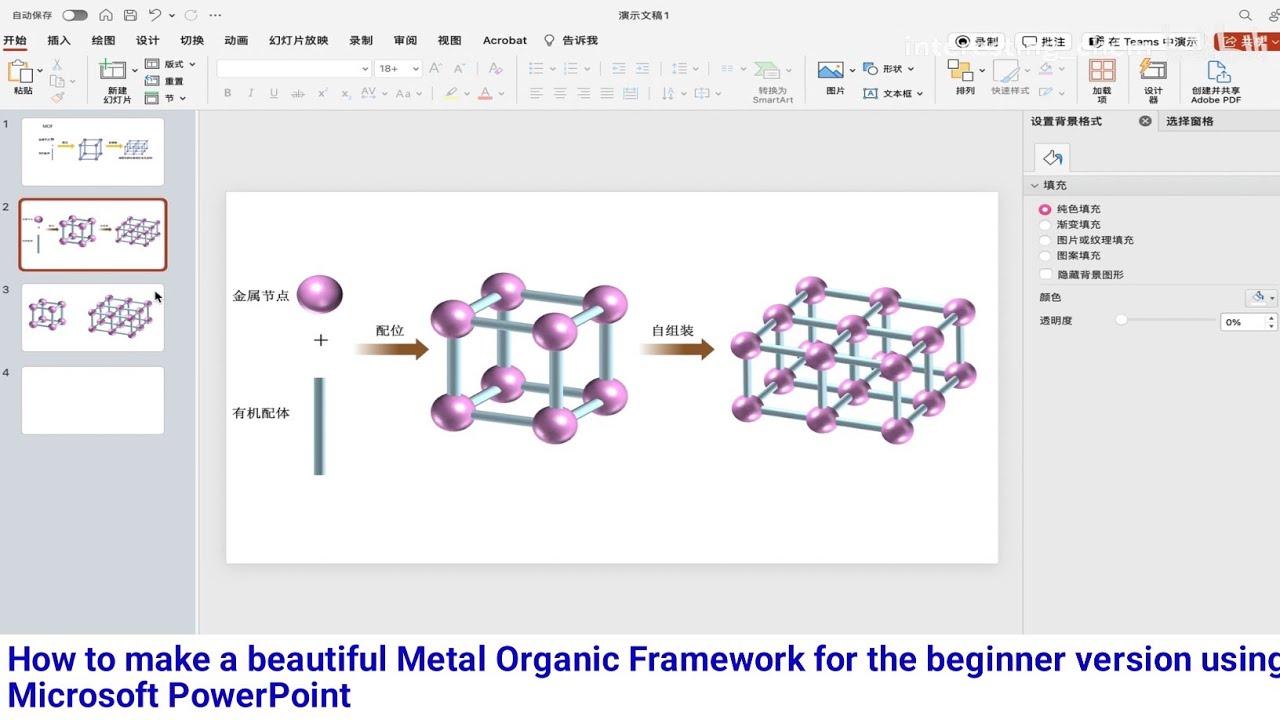Click the bullet list icon
1280x720 pixels.
(x=536, y=68)
